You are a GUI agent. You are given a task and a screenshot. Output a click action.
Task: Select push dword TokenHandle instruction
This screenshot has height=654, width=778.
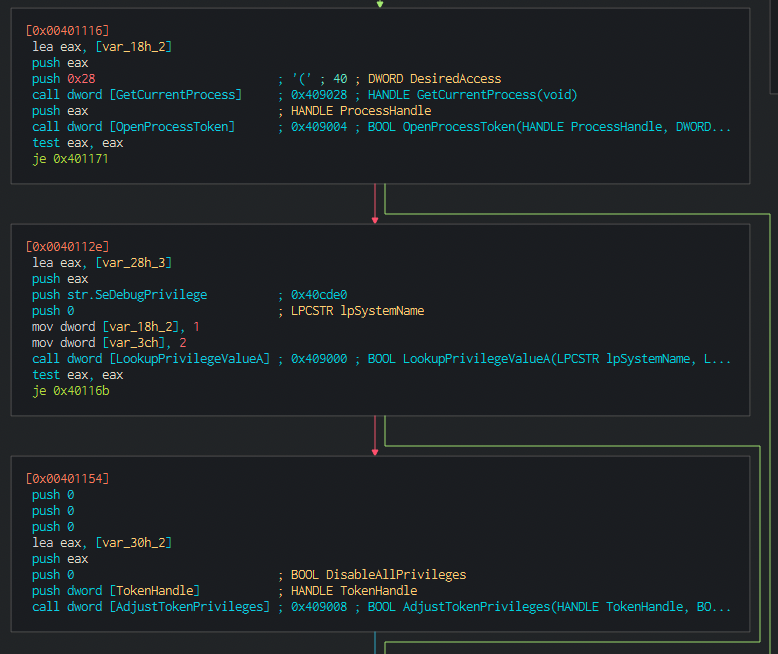116,591
